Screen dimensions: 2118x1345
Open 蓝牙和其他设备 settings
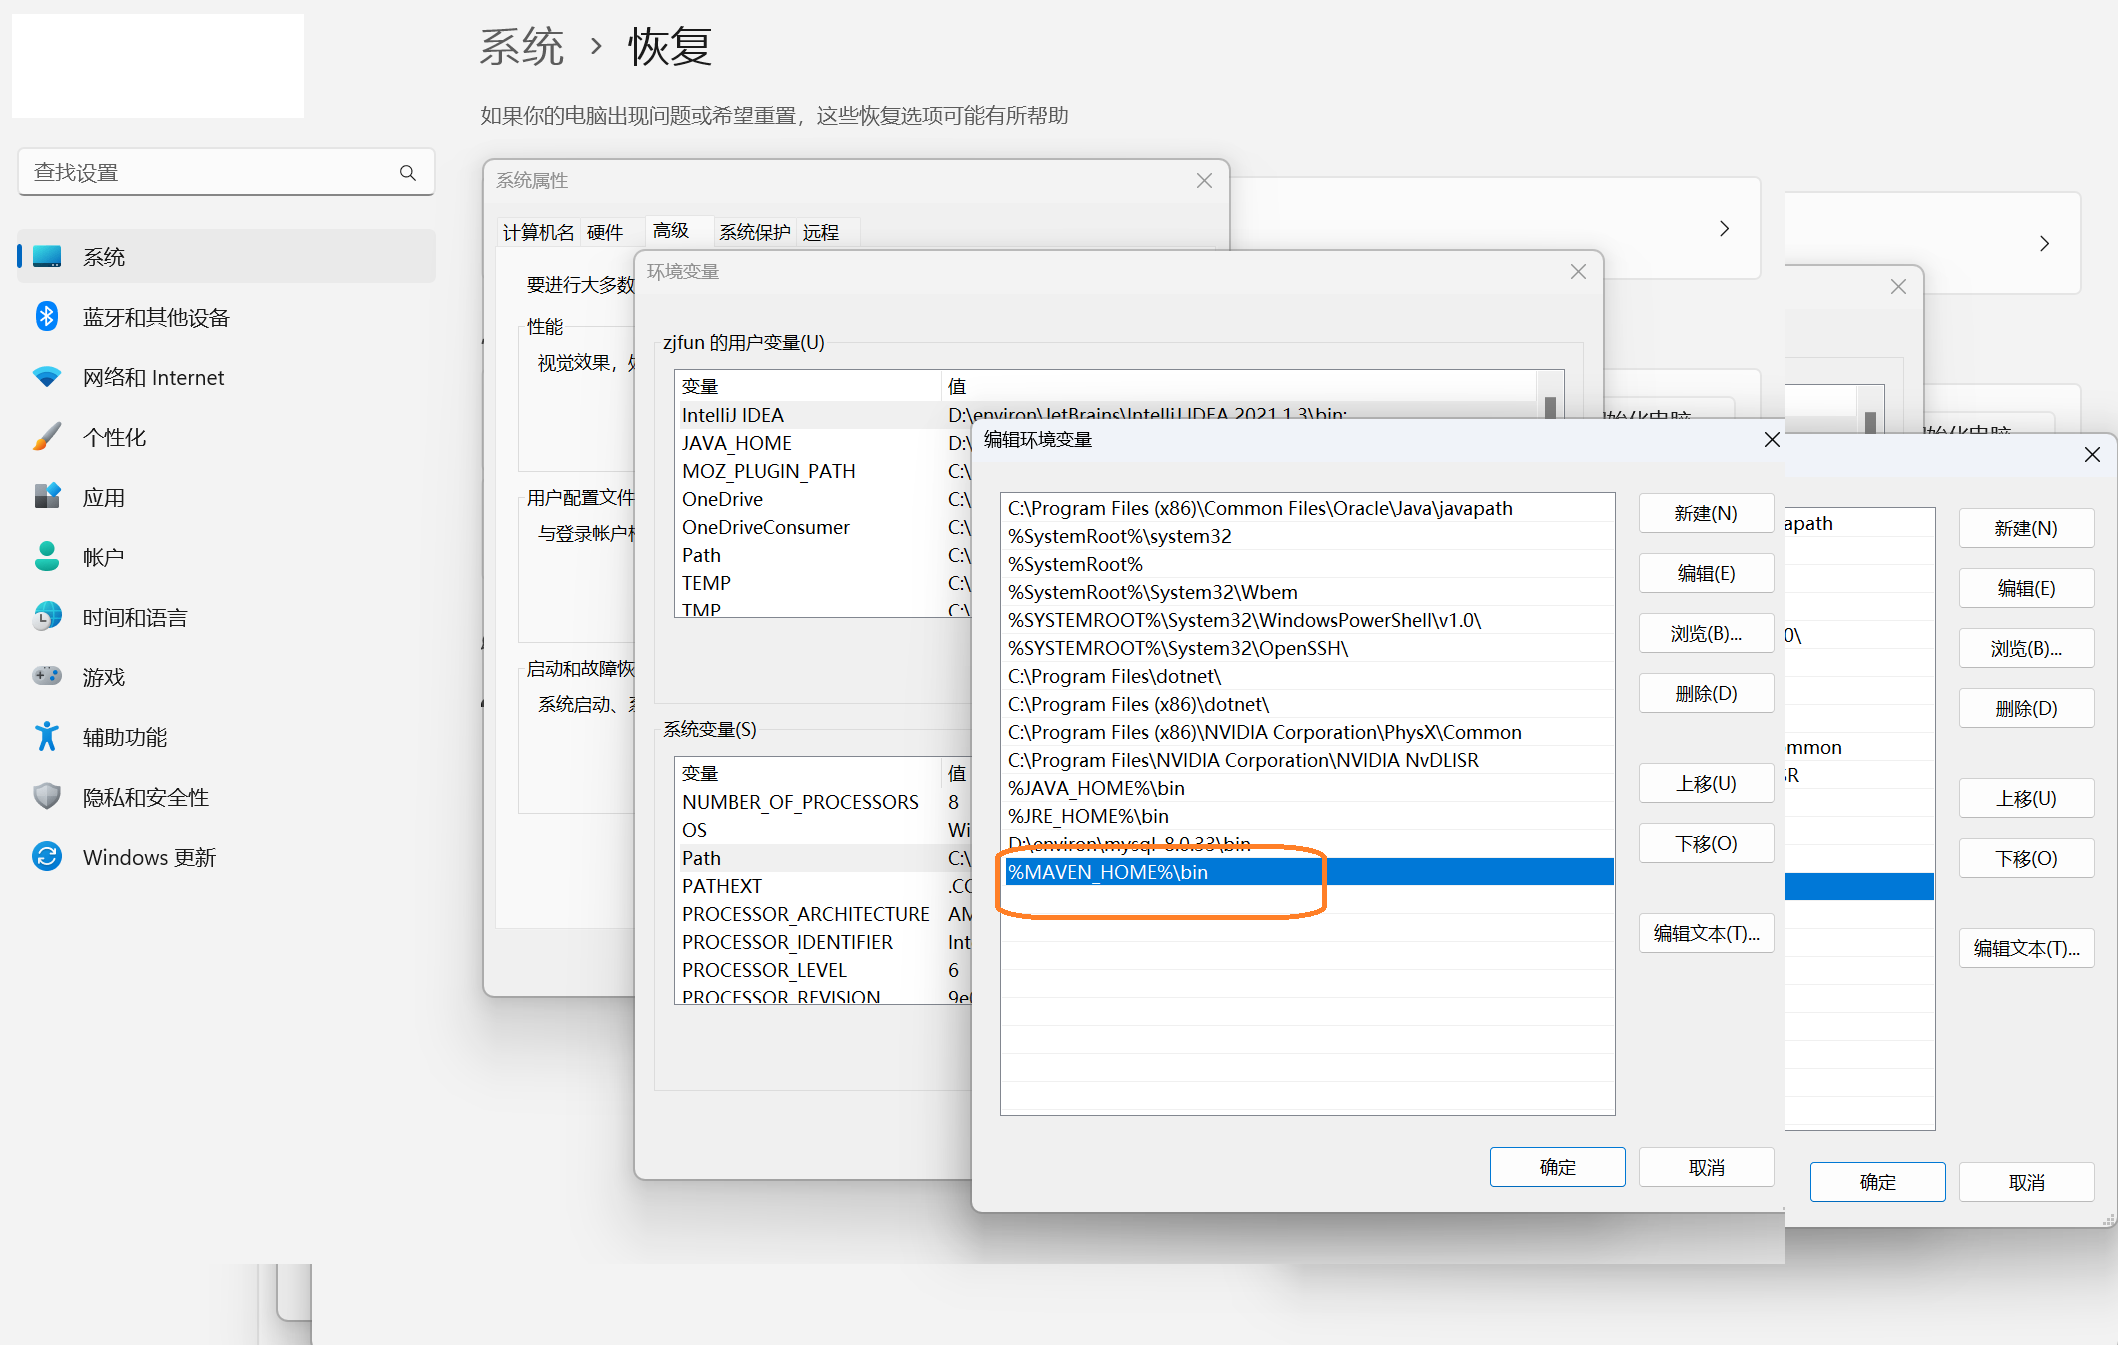point(156,317)
